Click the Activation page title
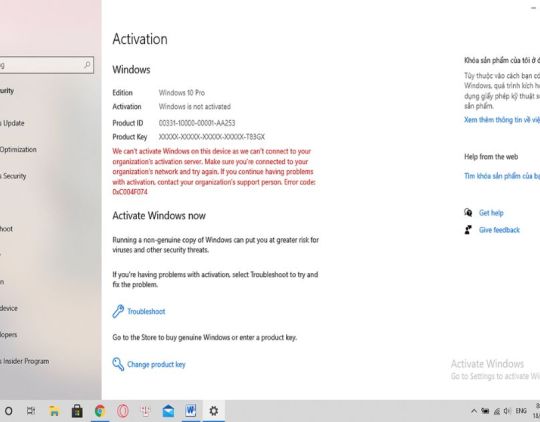540x422 pixels. (x=140, y=39)
